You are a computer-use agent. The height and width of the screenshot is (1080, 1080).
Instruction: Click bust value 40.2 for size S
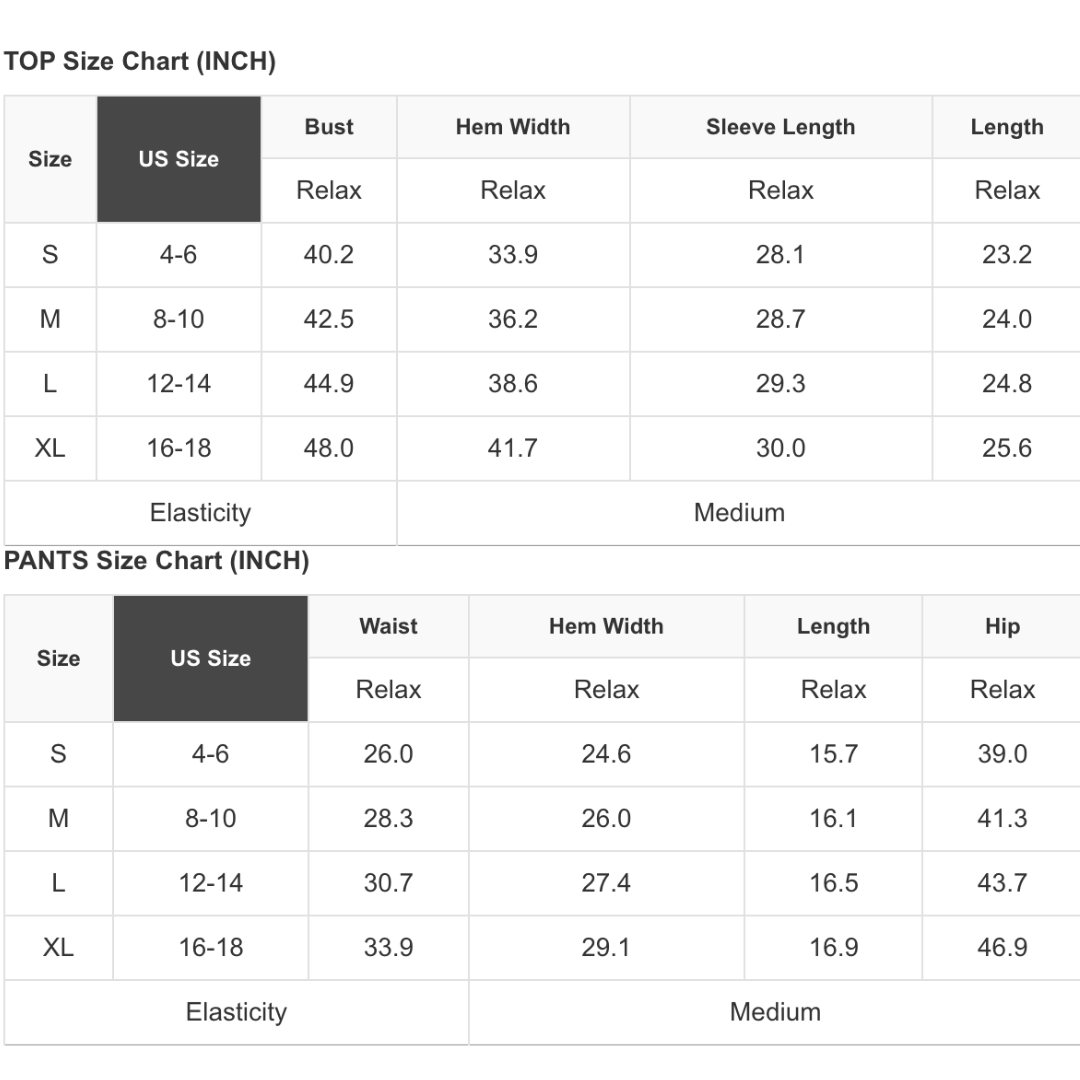coord(329,255)
